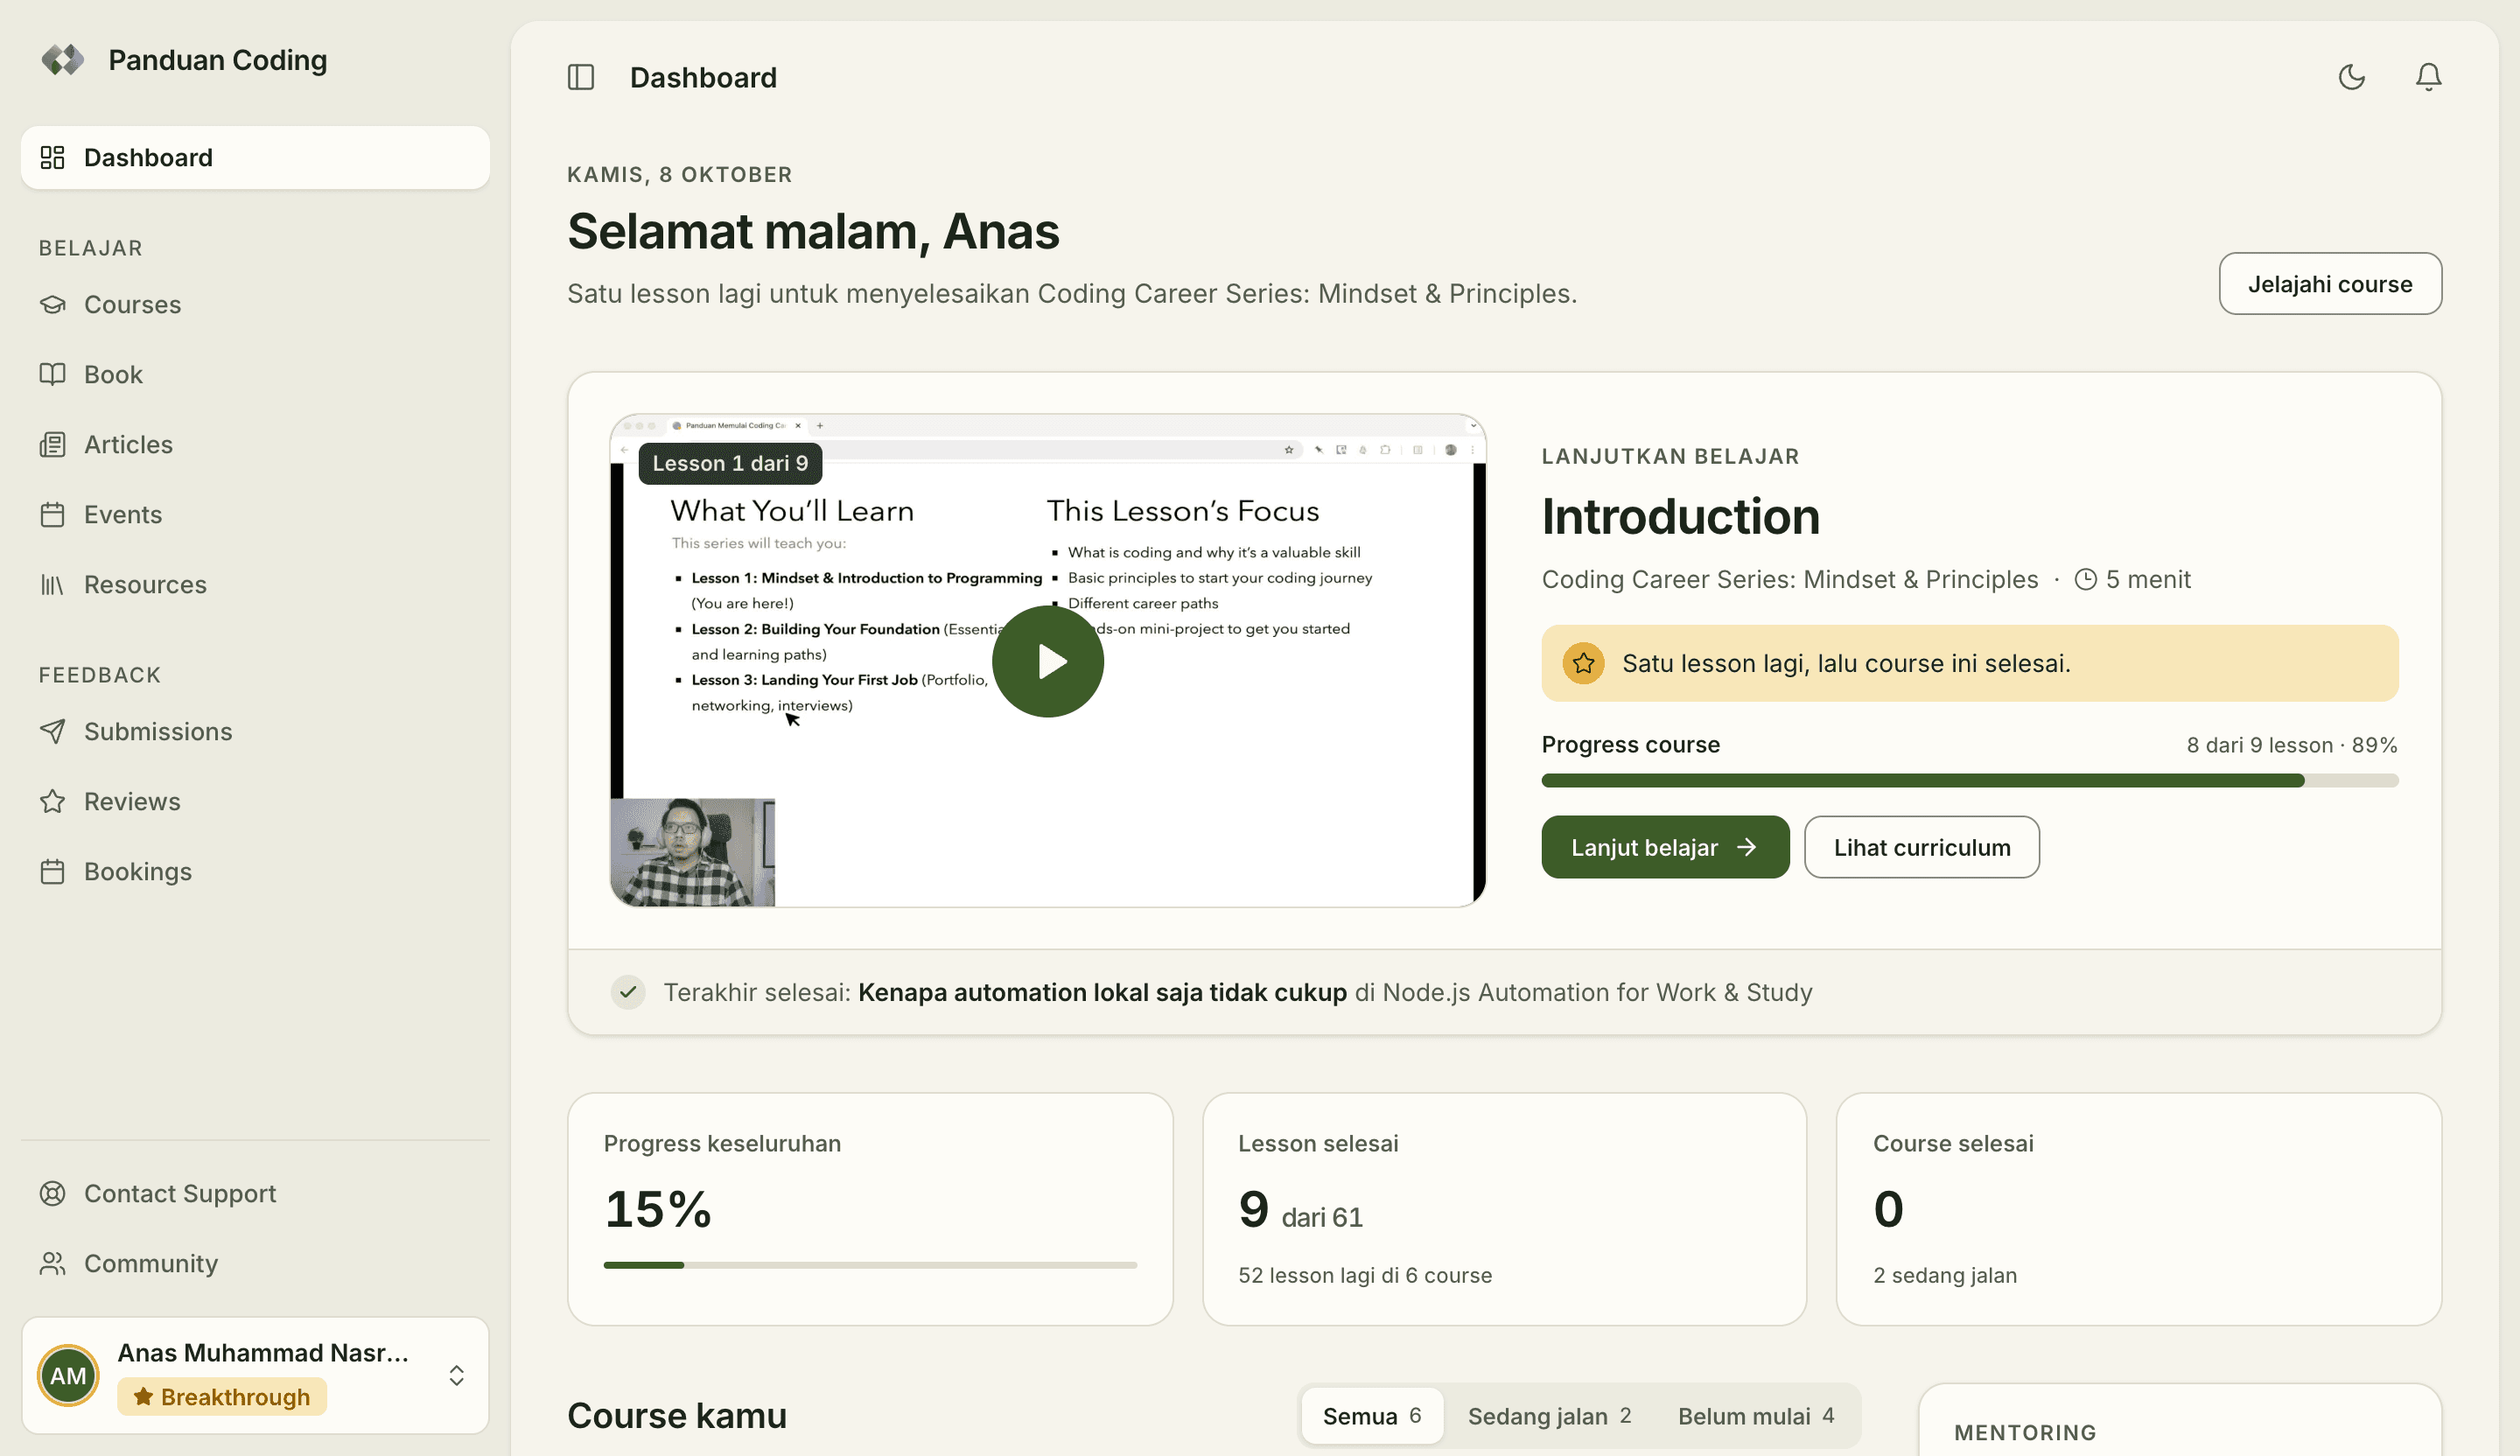Click the clock icon near 5 menit
This screenshot has height=1456, width=2520.
[x=2085, y=579]
